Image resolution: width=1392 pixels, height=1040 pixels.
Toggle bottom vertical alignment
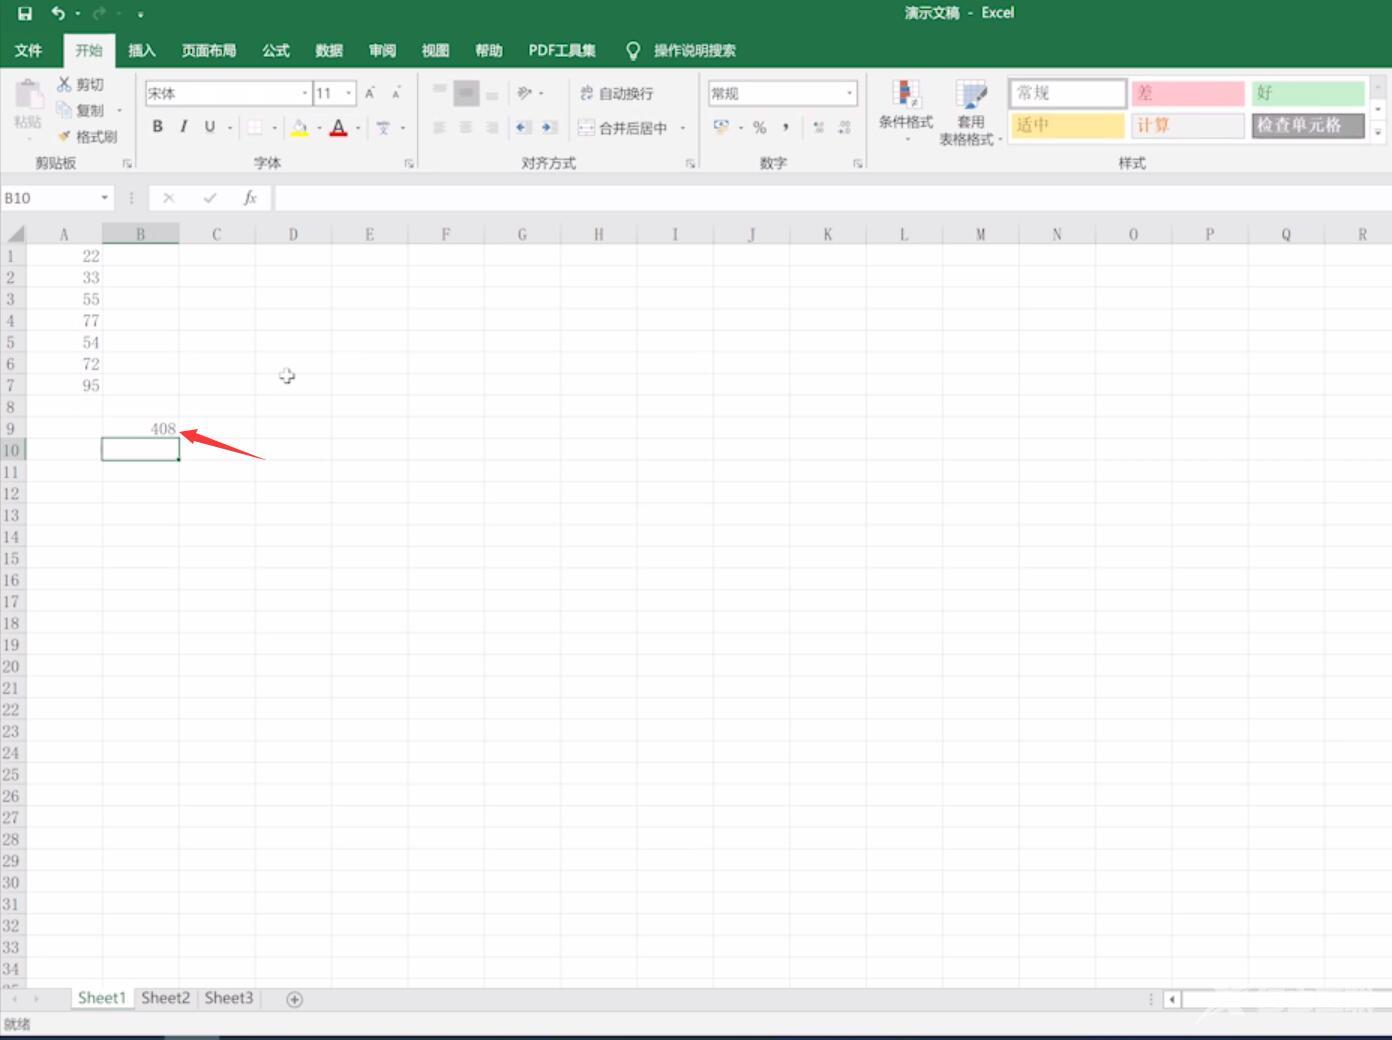492,94
